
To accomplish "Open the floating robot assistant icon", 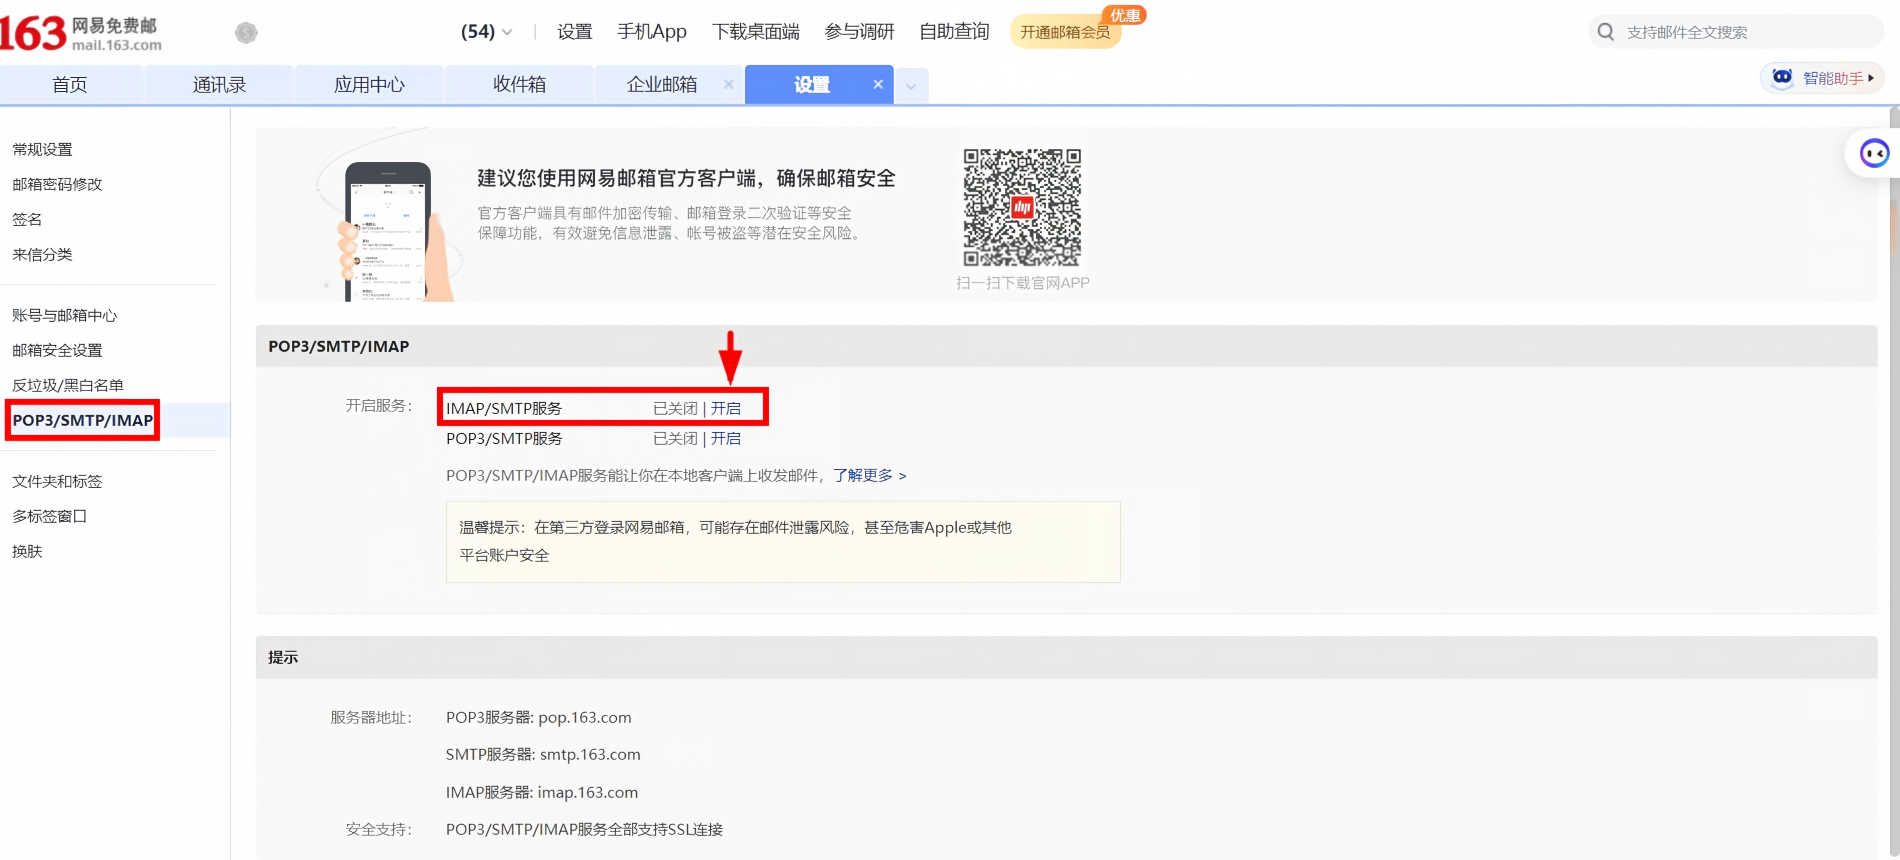I will click(1873, 153).
